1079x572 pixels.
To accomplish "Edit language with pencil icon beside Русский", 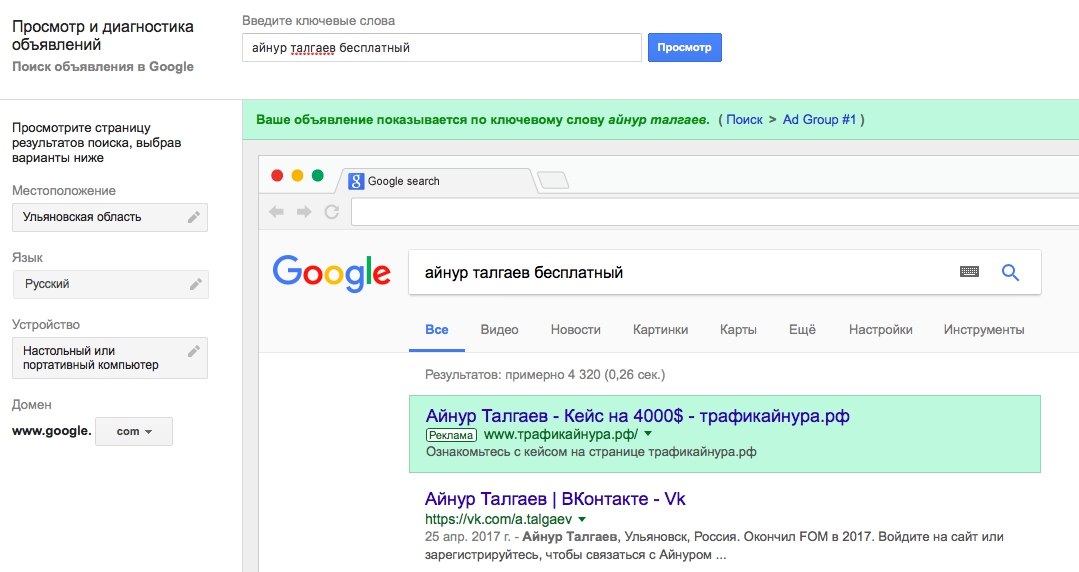I will tap(195, 284).
